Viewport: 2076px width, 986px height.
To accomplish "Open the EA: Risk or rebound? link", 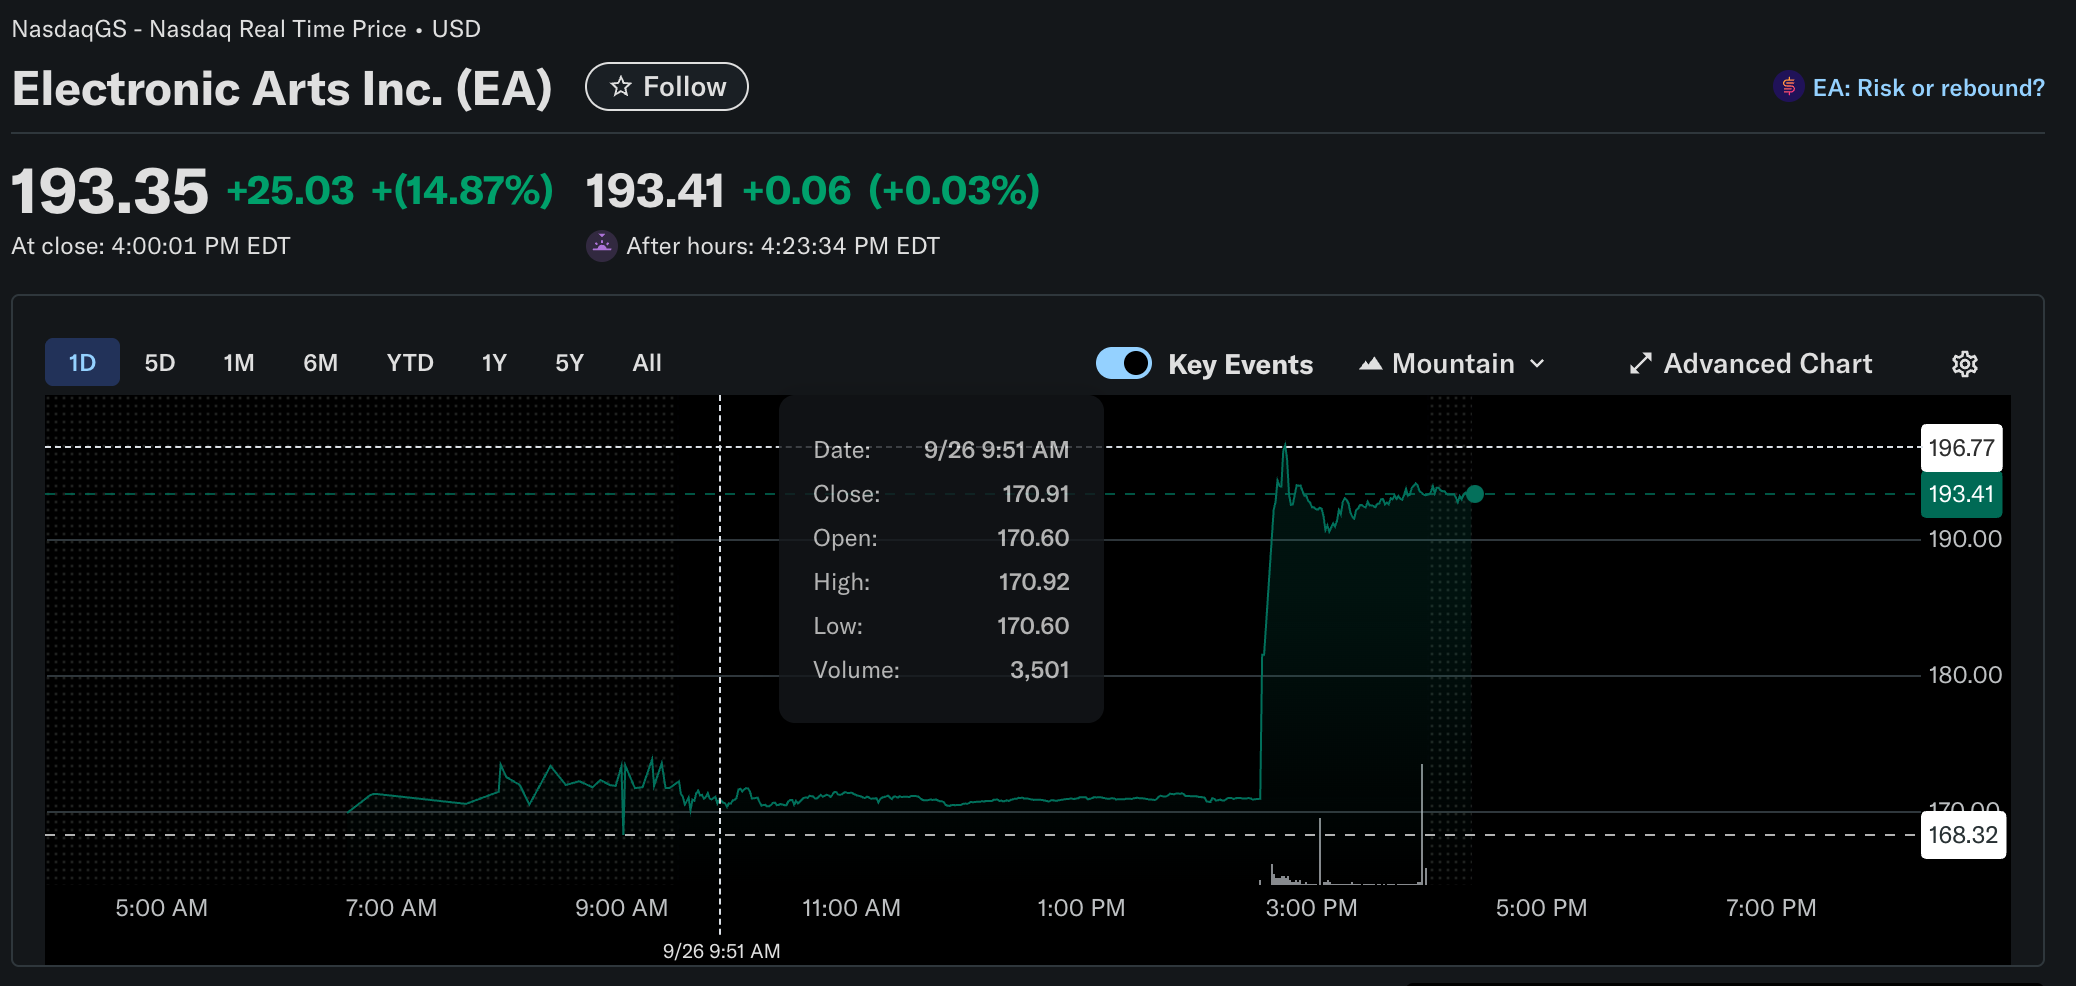I will [1927, 88].
